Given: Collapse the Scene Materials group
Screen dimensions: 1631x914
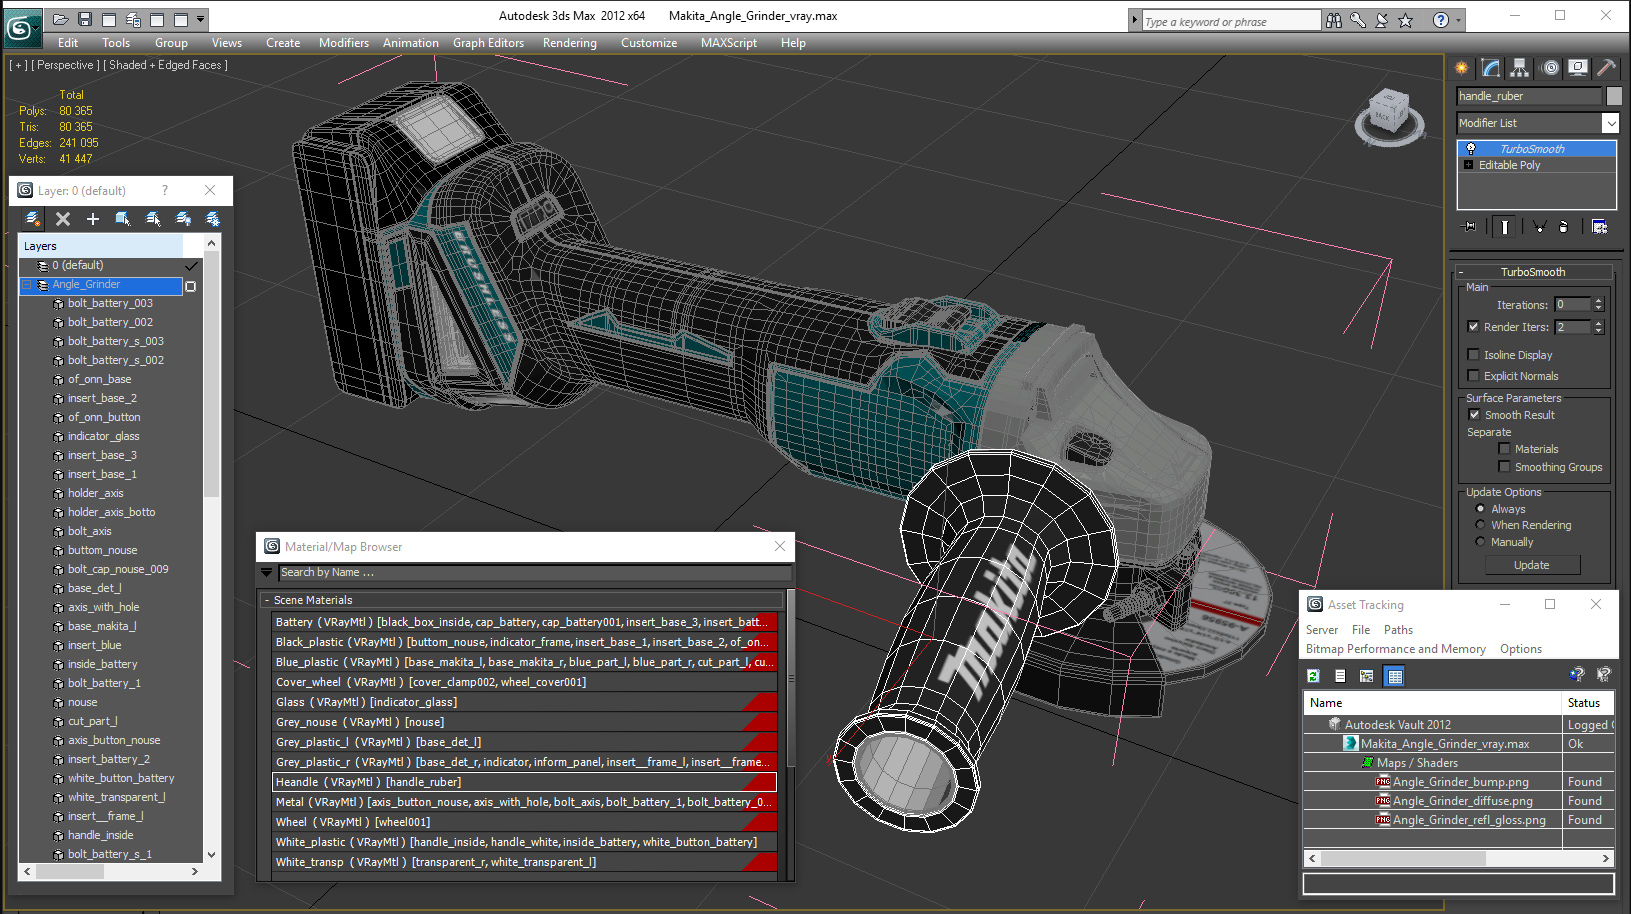Looking at the screenshot, I should tap(267, 600).
